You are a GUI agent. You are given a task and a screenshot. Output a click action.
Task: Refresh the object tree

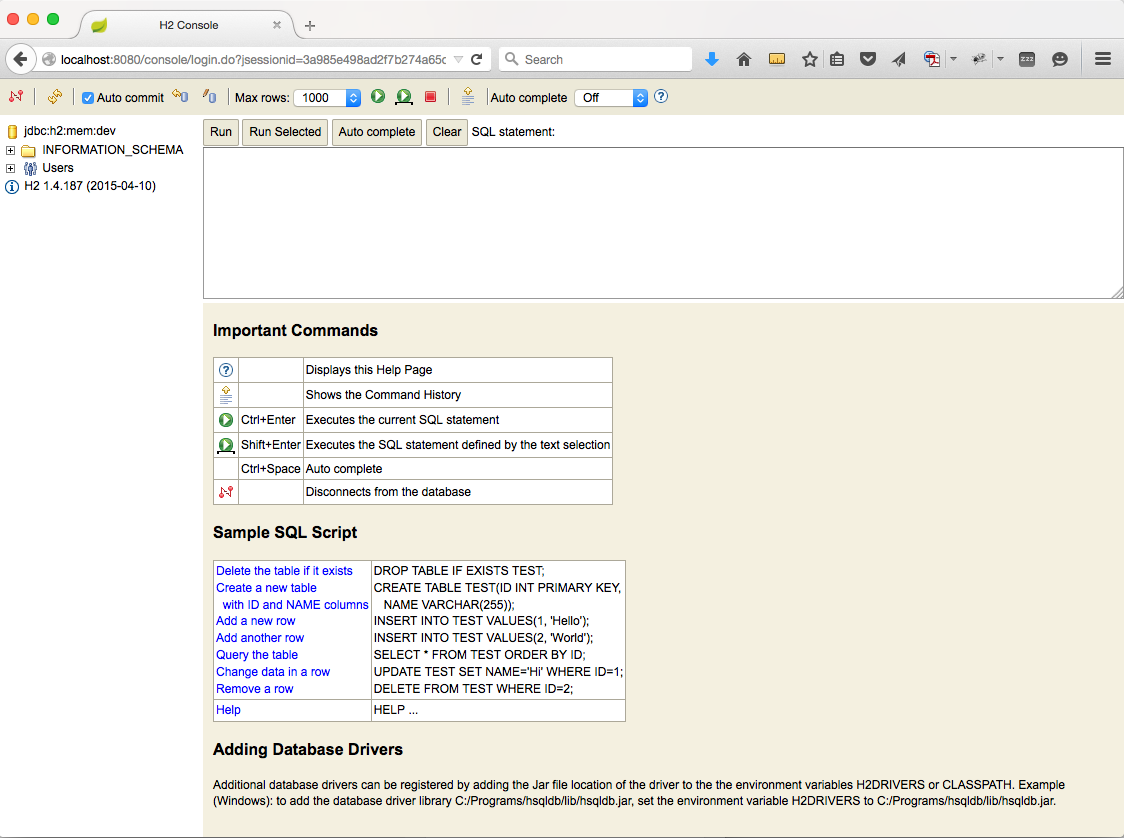(55, 96)
